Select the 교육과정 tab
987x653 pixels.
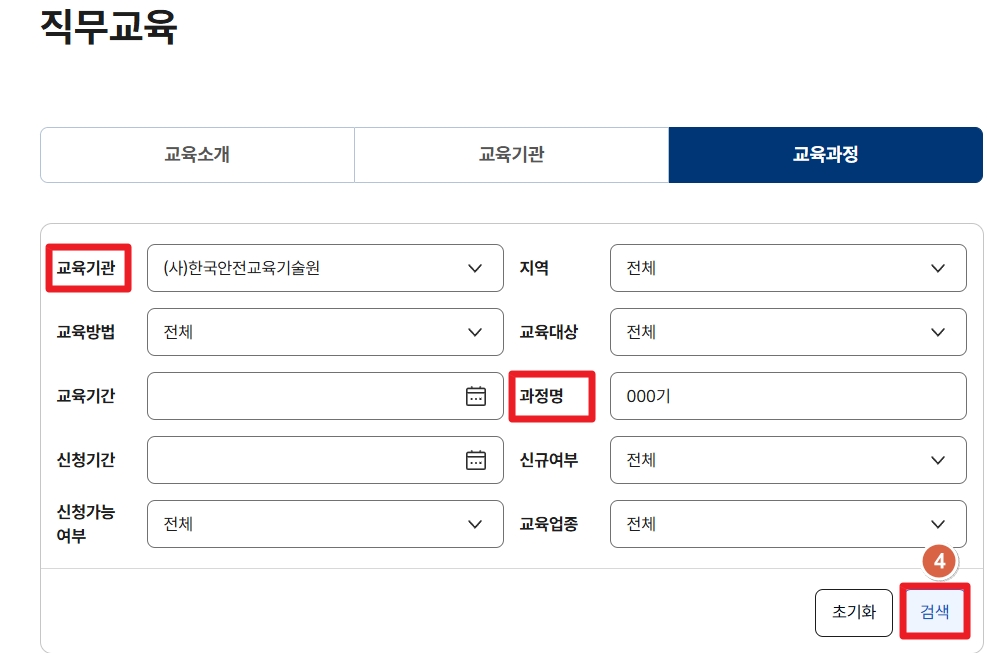(x=825, y=155)
